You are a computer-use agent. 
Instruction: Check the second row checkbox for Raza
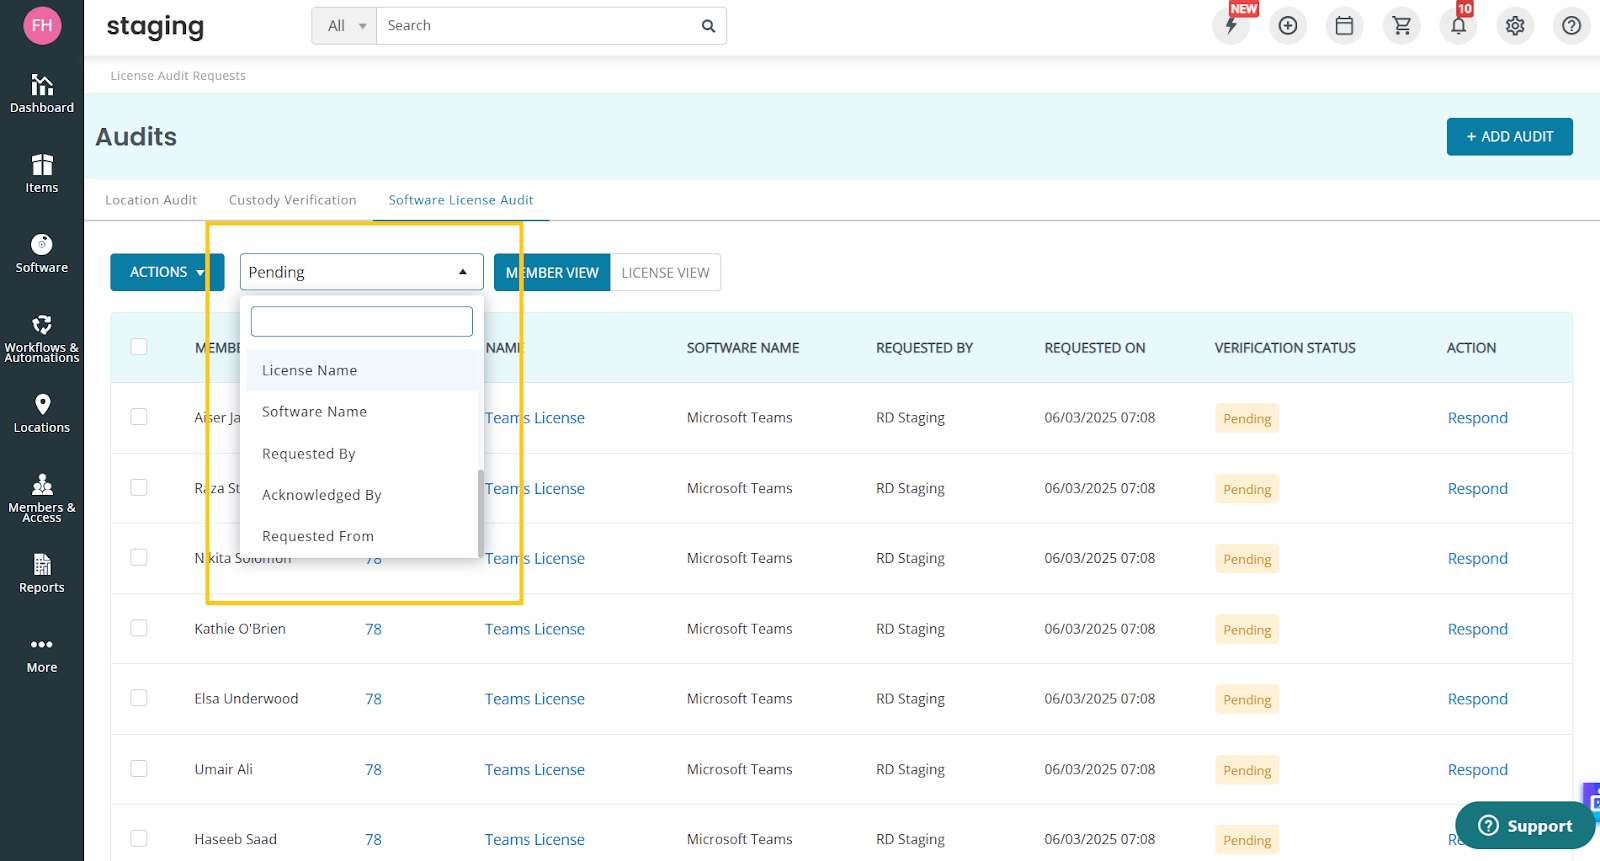pos(139,488)
